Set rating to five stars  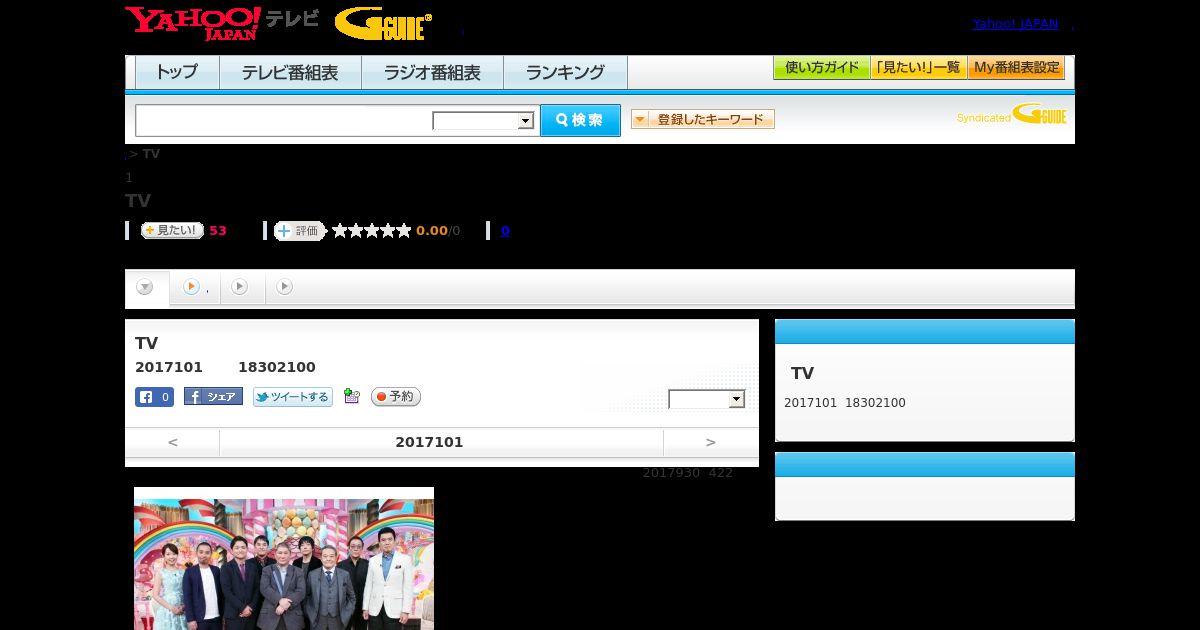404,231
